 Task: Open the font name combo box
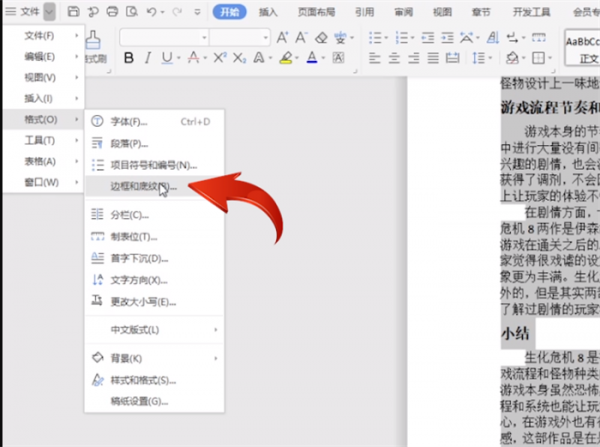(164, 38)
